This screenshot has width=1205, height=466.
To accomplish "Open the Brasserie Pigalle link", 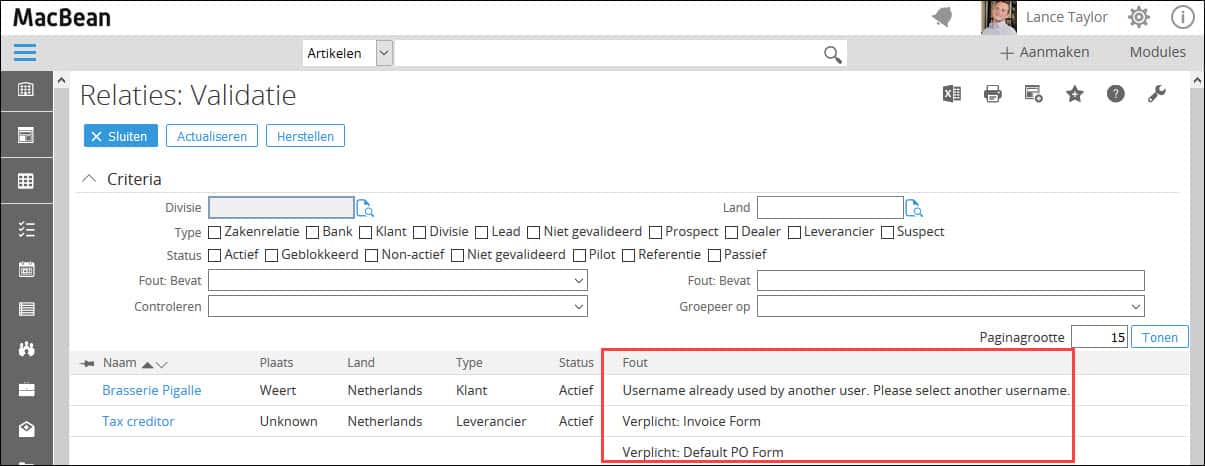I will (151, 390).
